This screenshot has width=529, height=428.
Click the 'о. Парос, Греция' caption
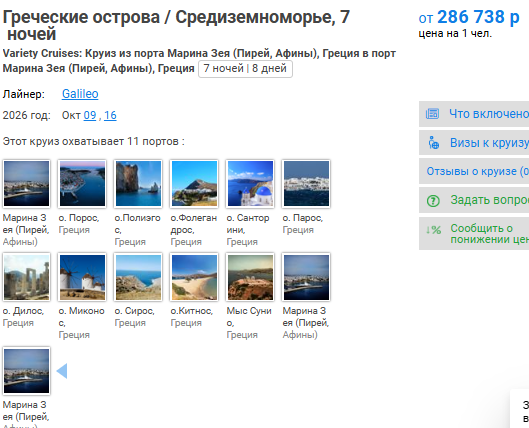[303, 224]
